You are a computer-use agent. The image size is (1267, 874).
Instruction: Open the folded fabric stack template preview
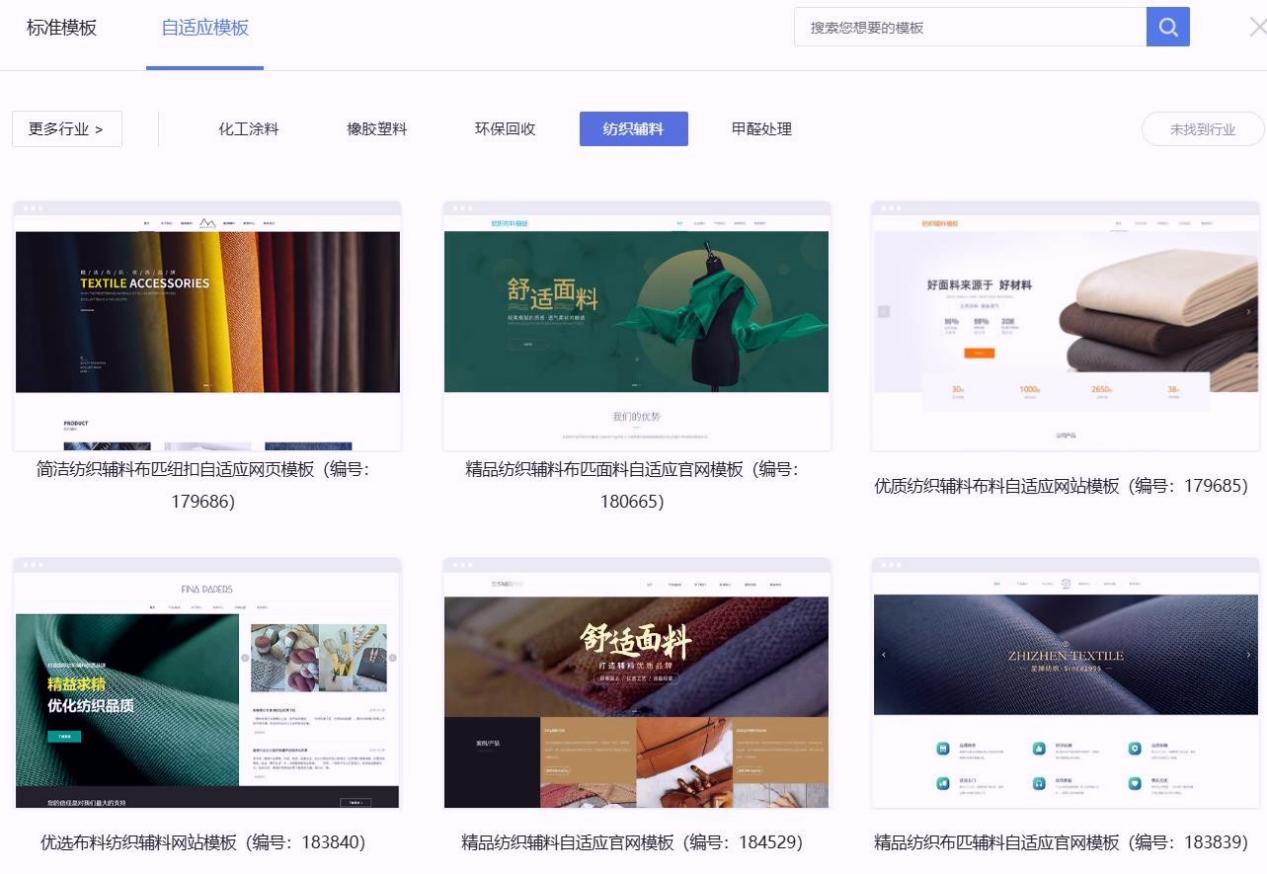pos(1065,326)
